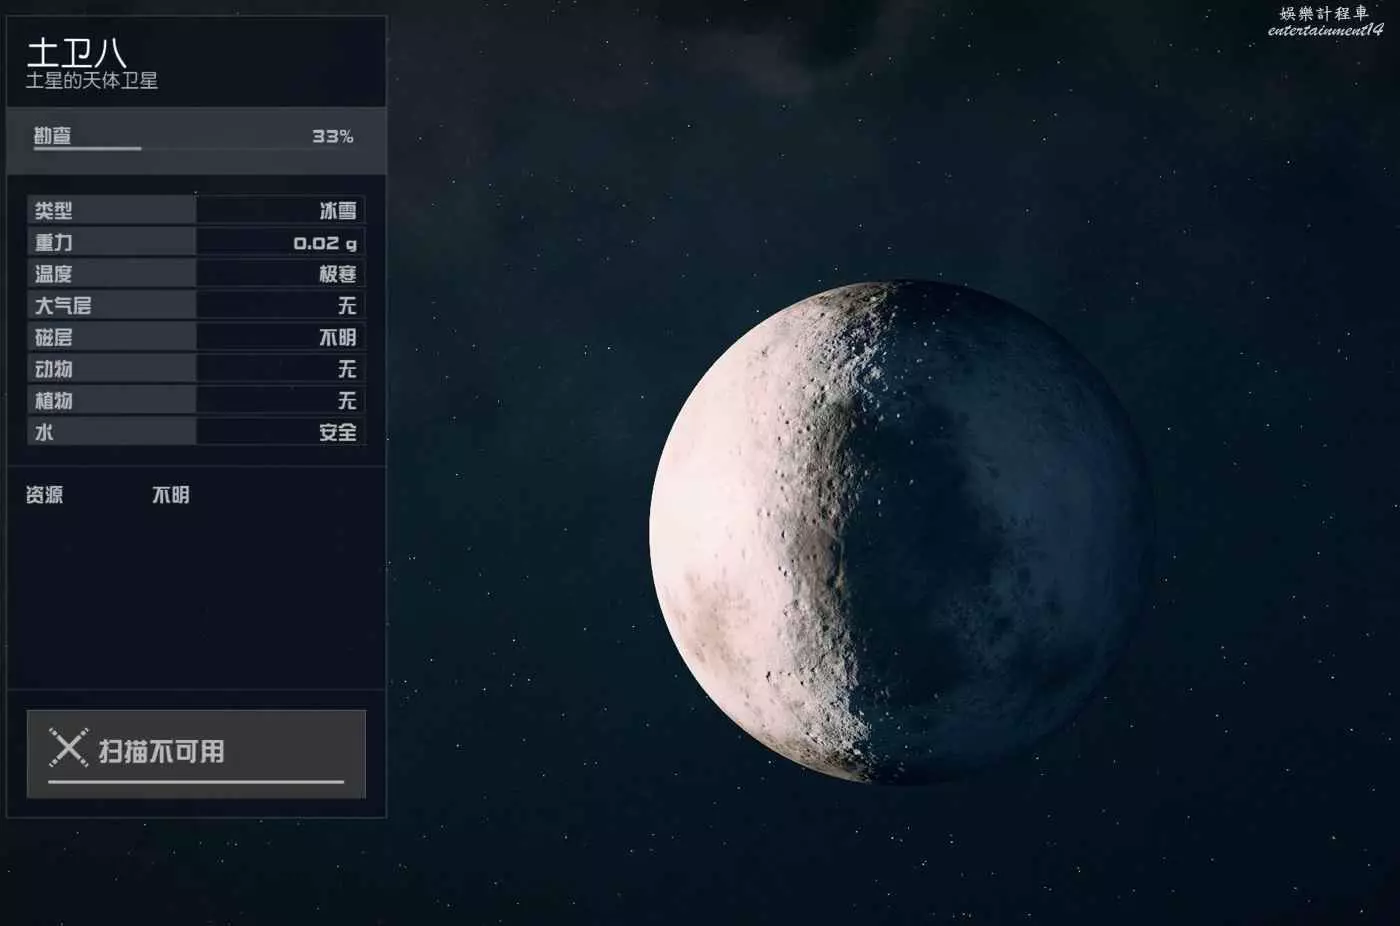Select the 温度 row showing 极寒
Viewport: 1400px width, 926px height.
tap(196, 274)
